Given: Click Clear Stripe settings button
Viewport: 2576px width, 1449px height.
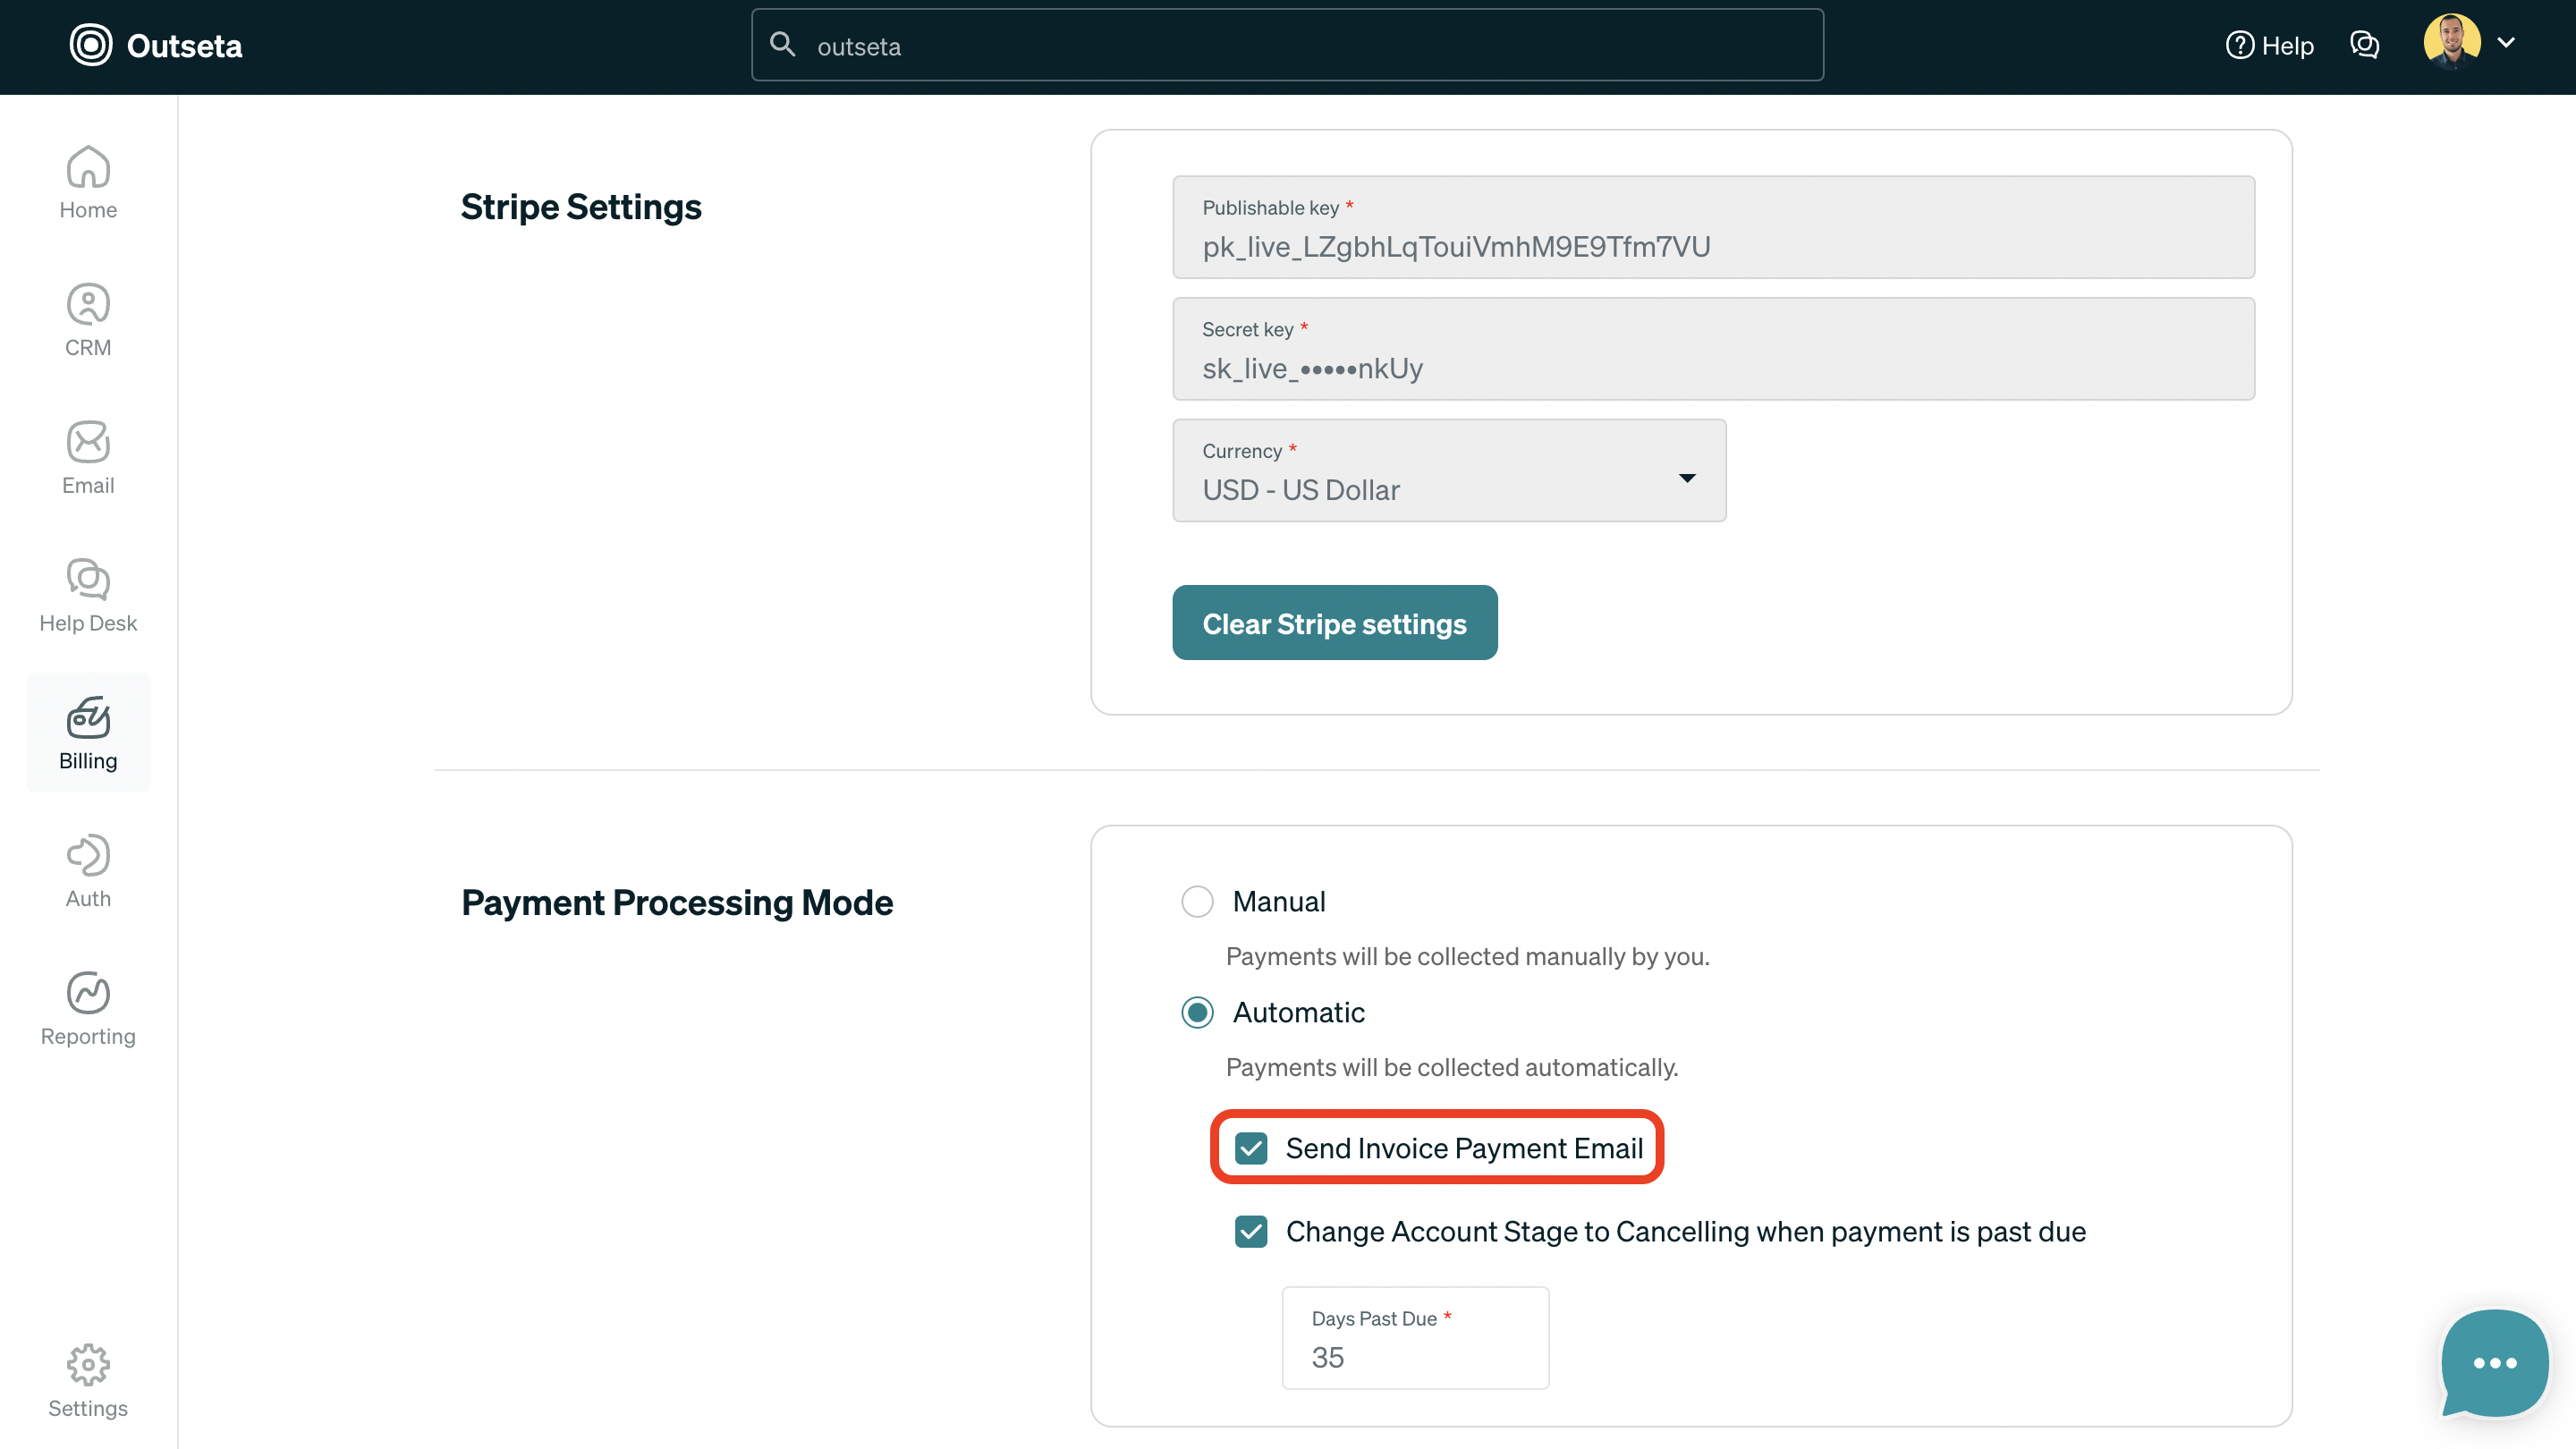Looking at the screenshot, I should (x=1334, y=623).
